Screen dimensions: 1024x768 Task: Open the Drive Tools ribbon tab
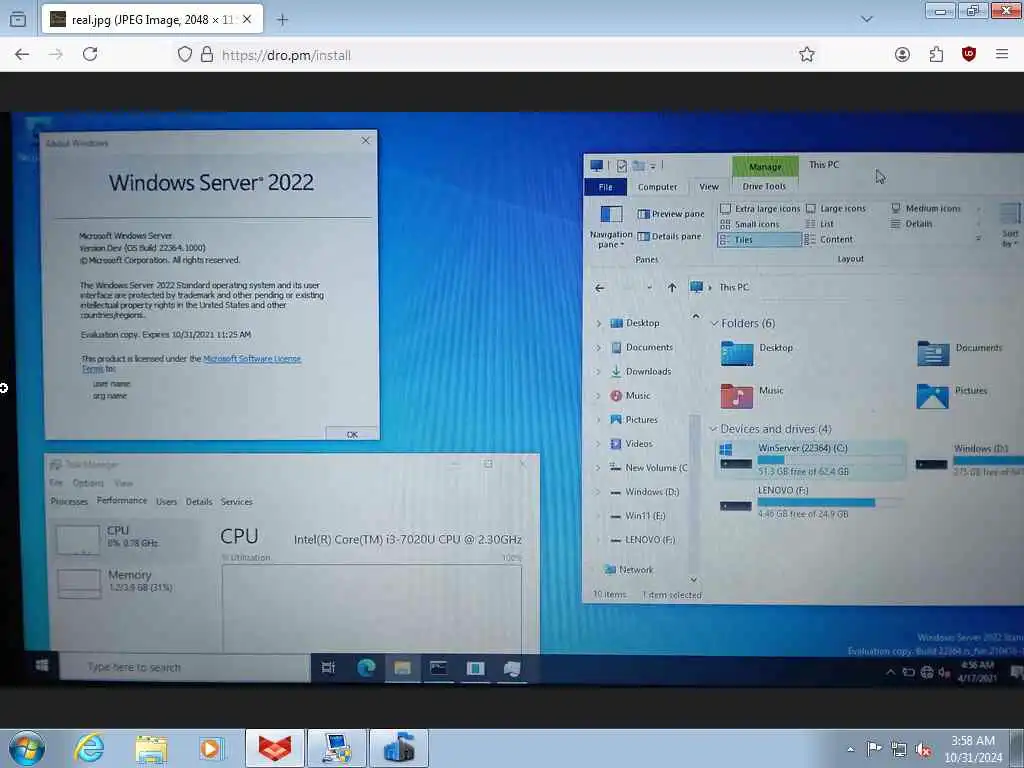point(764,186)
